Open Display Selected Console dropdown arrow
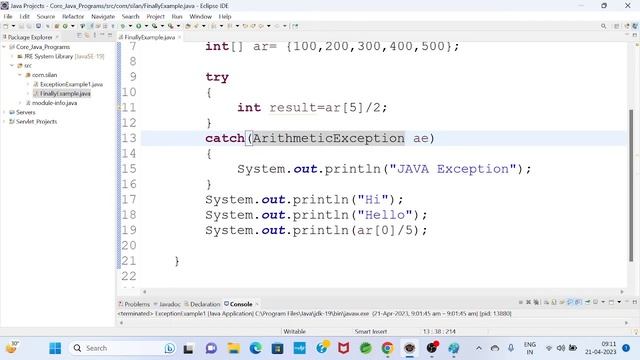 click(603, 302)
